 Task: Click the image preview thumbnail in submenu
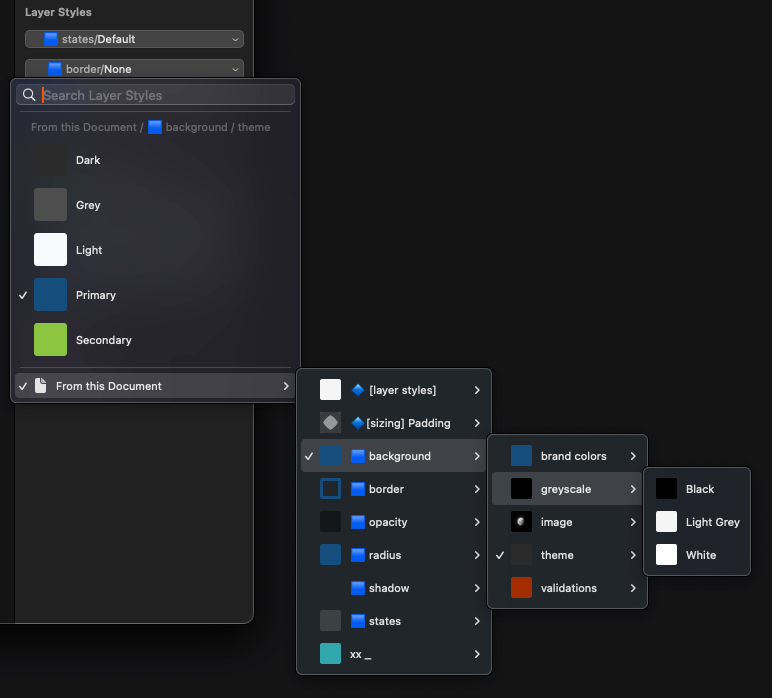coord(521,522)
